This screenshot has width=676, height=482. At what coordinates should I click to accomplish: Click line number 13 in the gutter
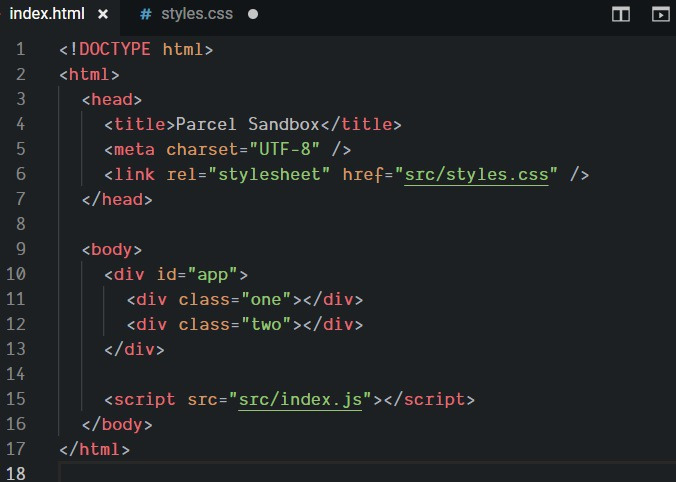[x=16, y=349]
